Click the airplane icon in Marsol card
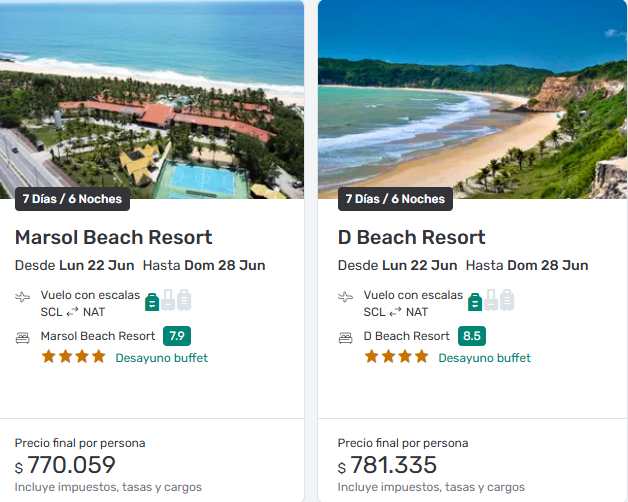This screenshot has width=628, height=502. [23, 297]
